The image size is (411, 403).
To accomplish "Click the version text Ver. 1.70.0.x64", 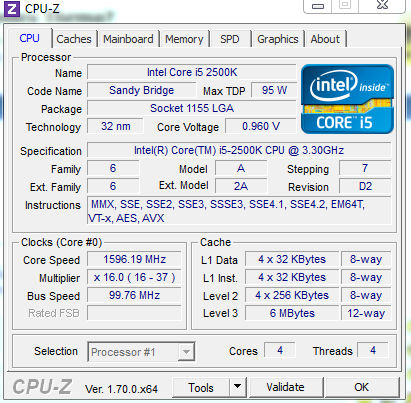I will pyautogui.click(x=121, y=389).
